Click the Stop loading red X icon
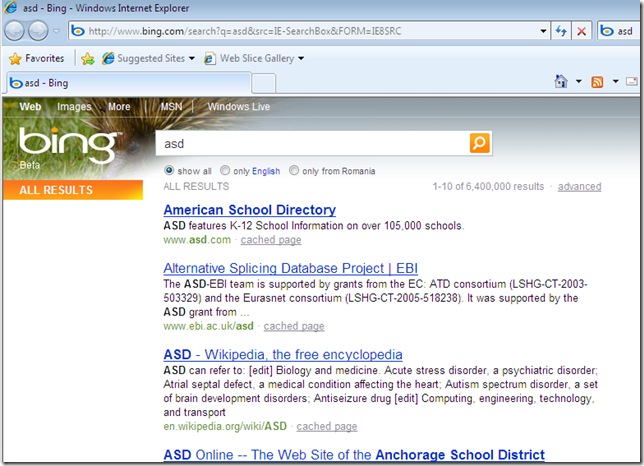Screen dimensions: 644x466 click(581, 31)
